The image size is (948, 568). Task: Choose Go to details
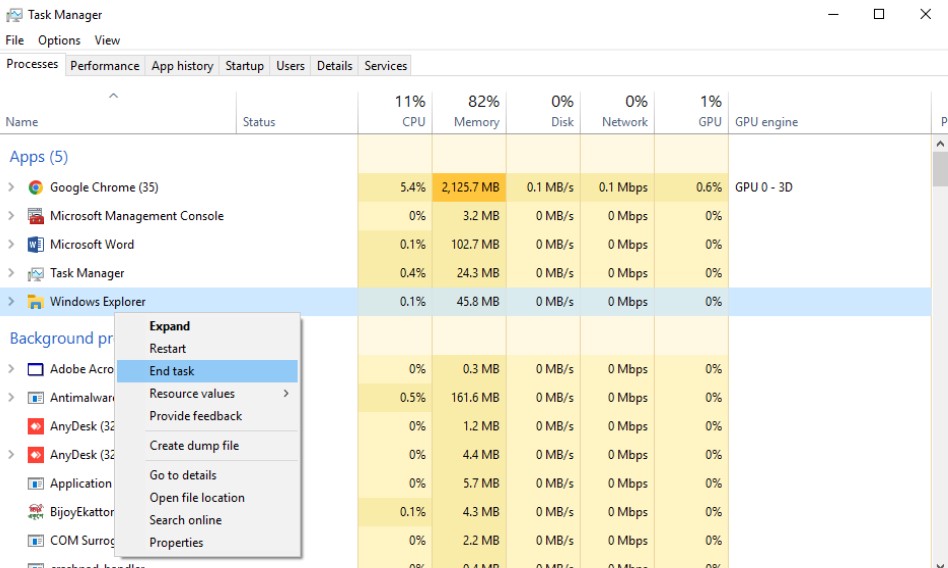point(207,475)
